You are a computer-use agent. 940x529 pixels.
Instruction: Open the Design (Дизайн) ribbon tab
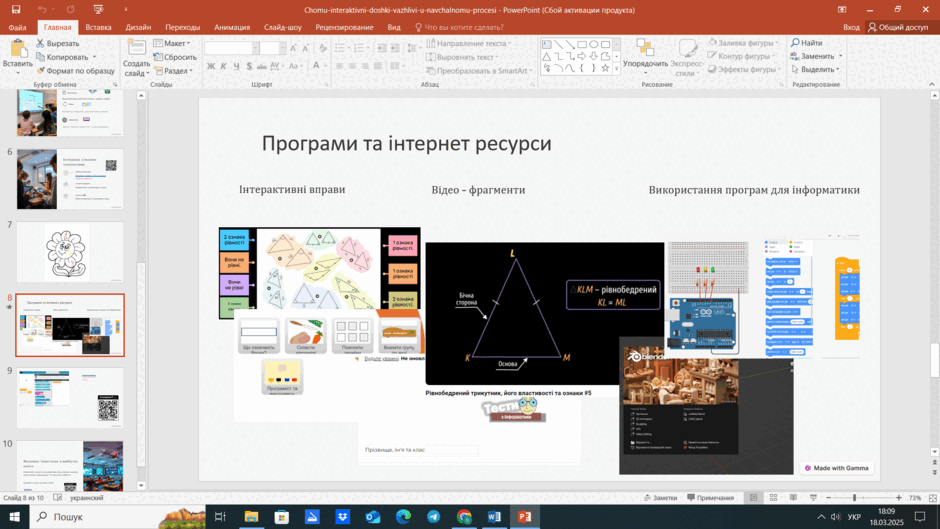pyautogui.click(x=138, y=27)
